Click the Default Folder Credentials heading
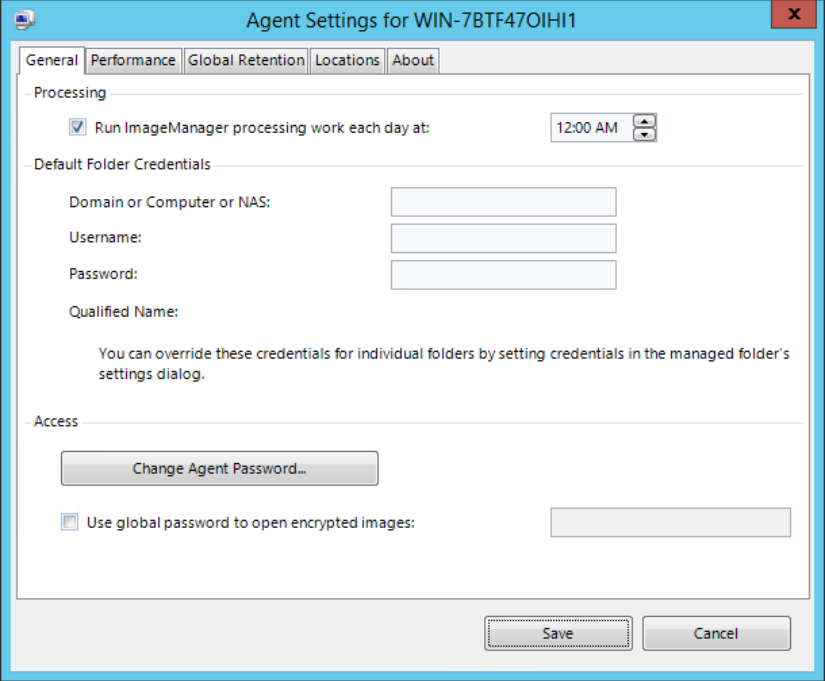The height and width of the screenshot is (681, 825). click(x=122, y=164)
